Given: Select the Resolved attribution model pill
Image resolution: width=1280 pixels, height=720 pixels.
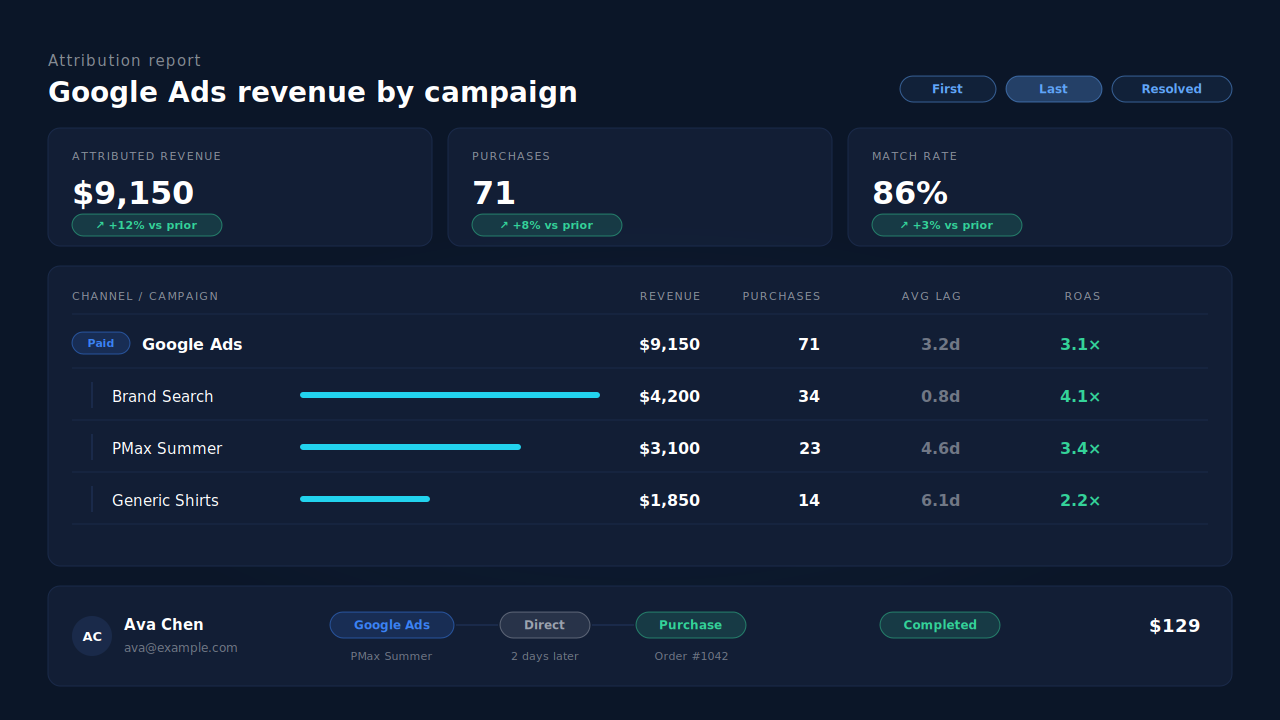Looking at the screenshot, I should click(1171, 89).
